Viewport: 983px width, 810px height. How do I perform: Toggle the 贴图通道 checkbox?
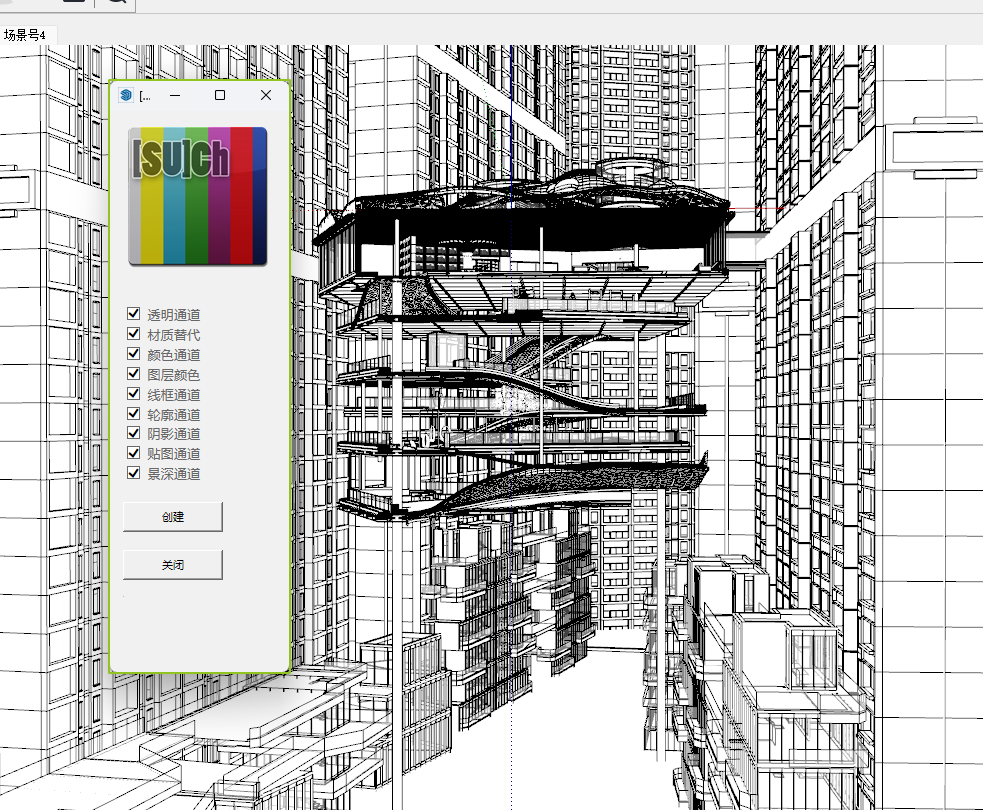click(133, 453)
